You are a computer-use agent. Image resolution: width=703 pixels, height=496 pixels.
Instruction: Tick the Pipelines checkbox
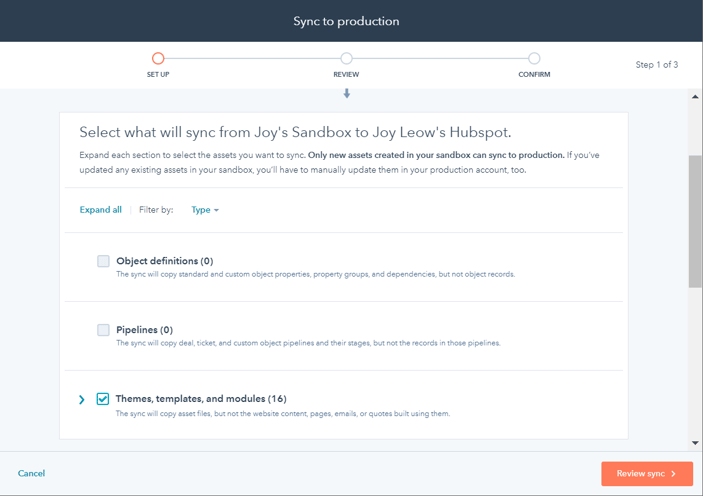pos(103,330)
